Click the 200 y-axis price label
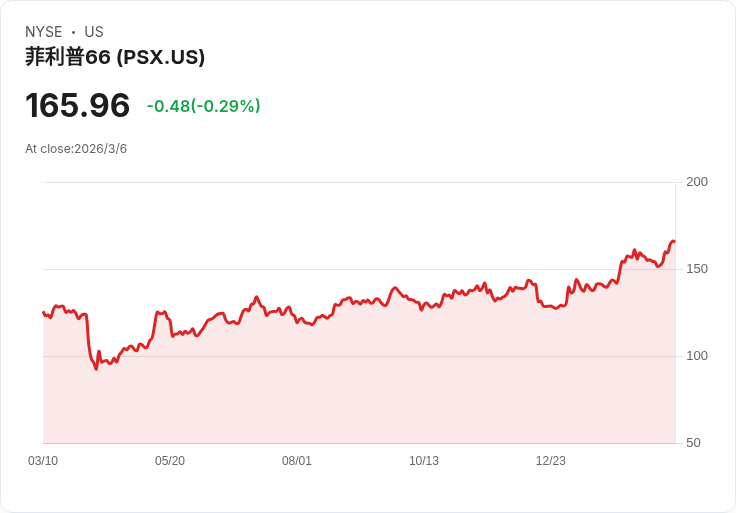 click(x=696, y=182)
